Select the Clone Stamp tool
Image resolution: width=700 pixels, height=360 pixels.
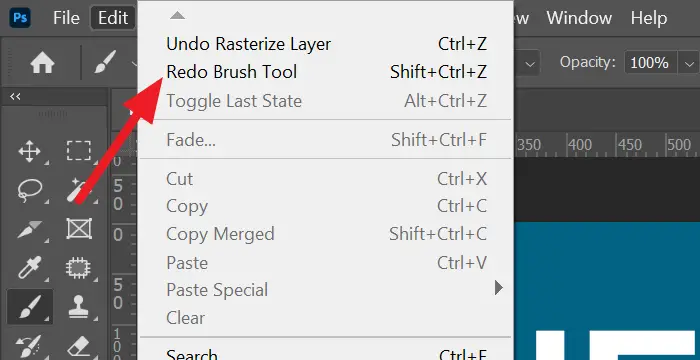79,307
